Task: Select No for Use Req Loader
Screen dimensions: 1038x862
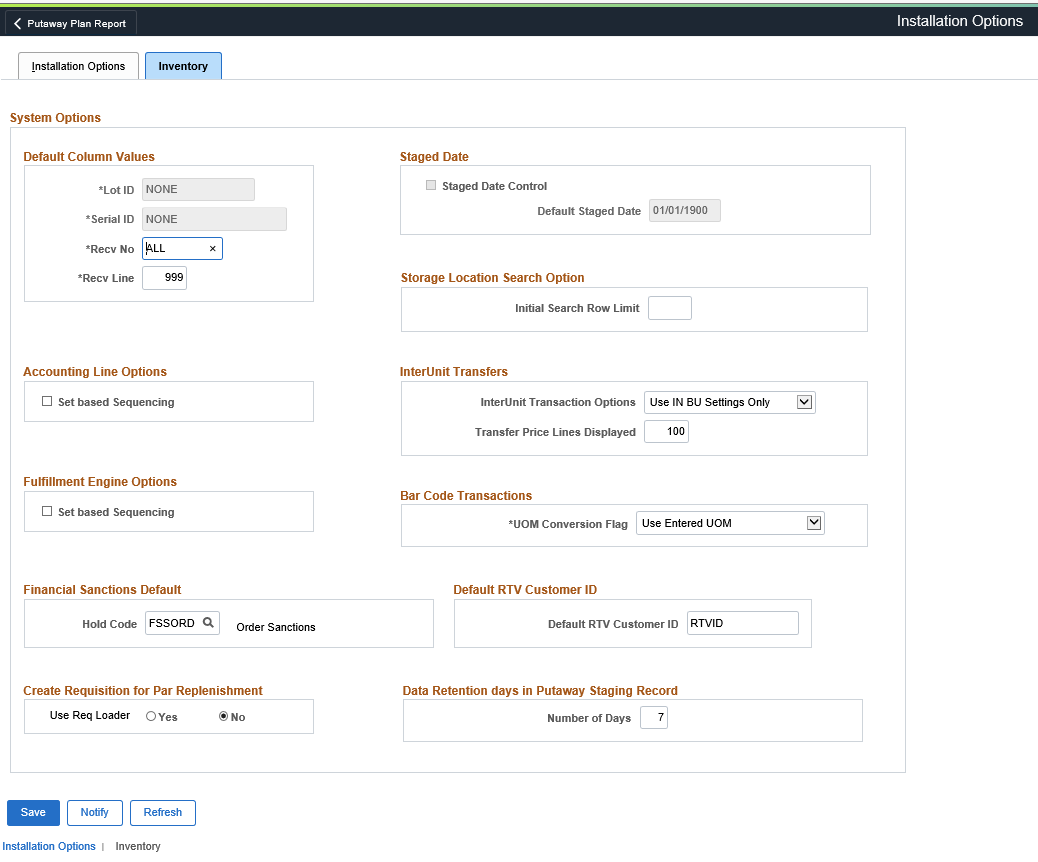Action: (x=224, y=717)
